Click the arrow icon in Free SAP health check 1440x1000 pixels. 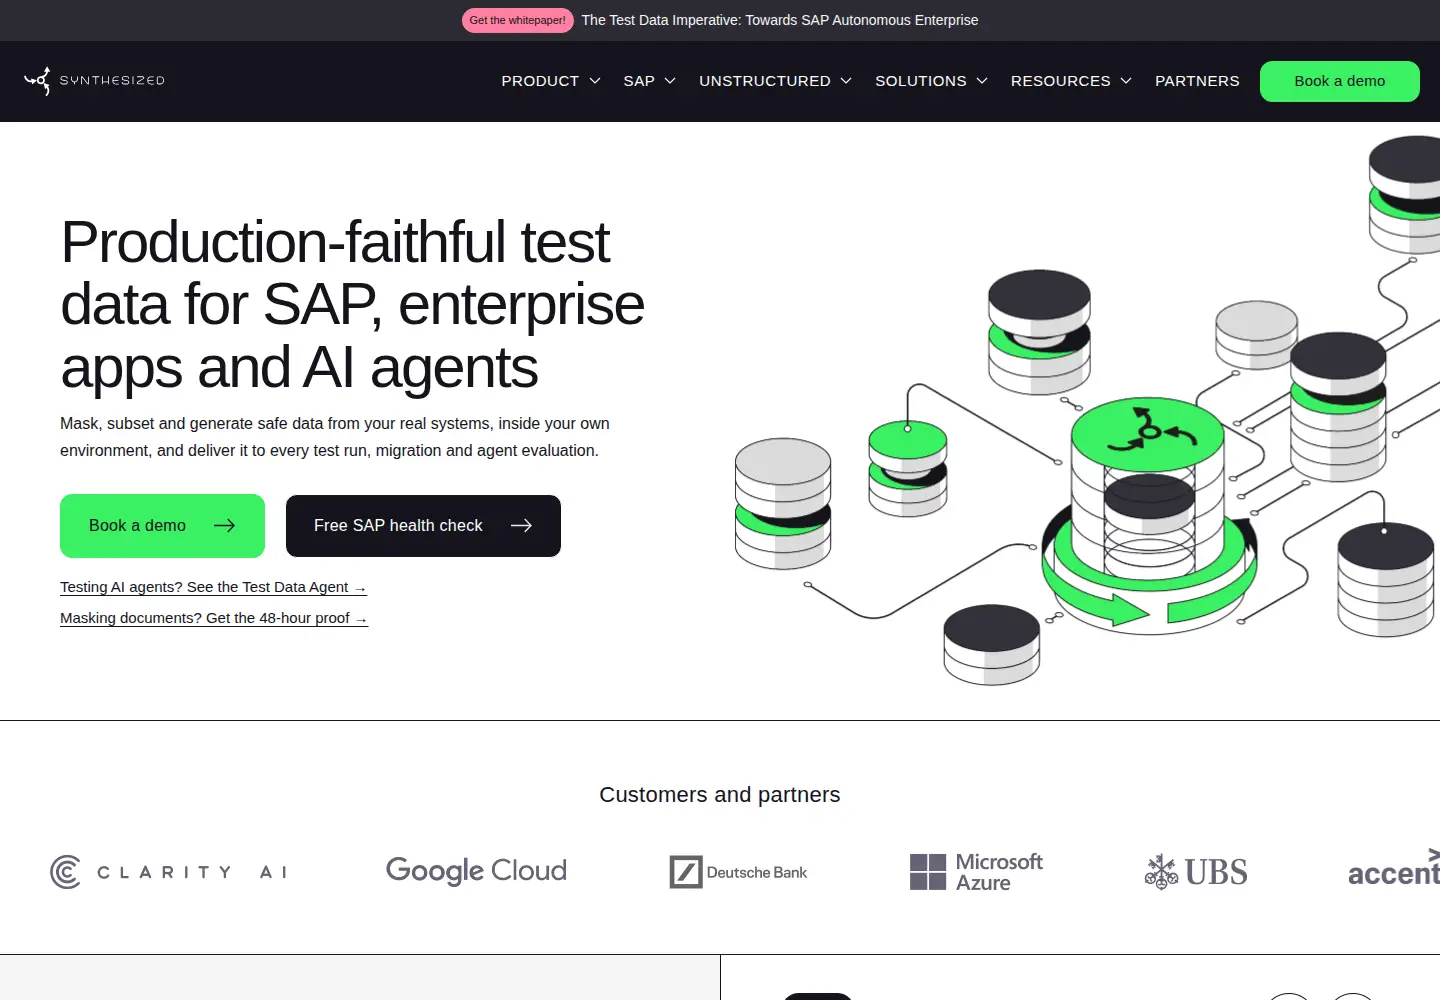[x=521, y=525]
